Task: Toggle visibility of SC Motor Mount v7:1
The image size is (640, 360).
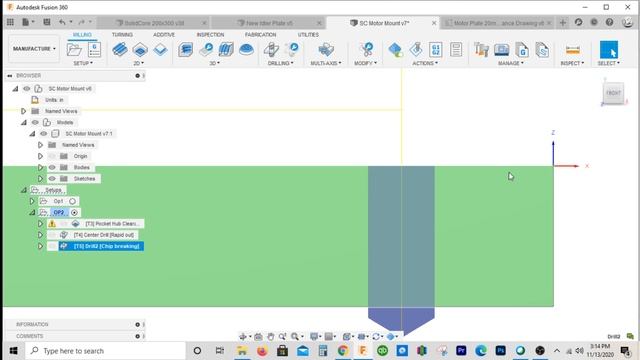Action: (44, 133)
